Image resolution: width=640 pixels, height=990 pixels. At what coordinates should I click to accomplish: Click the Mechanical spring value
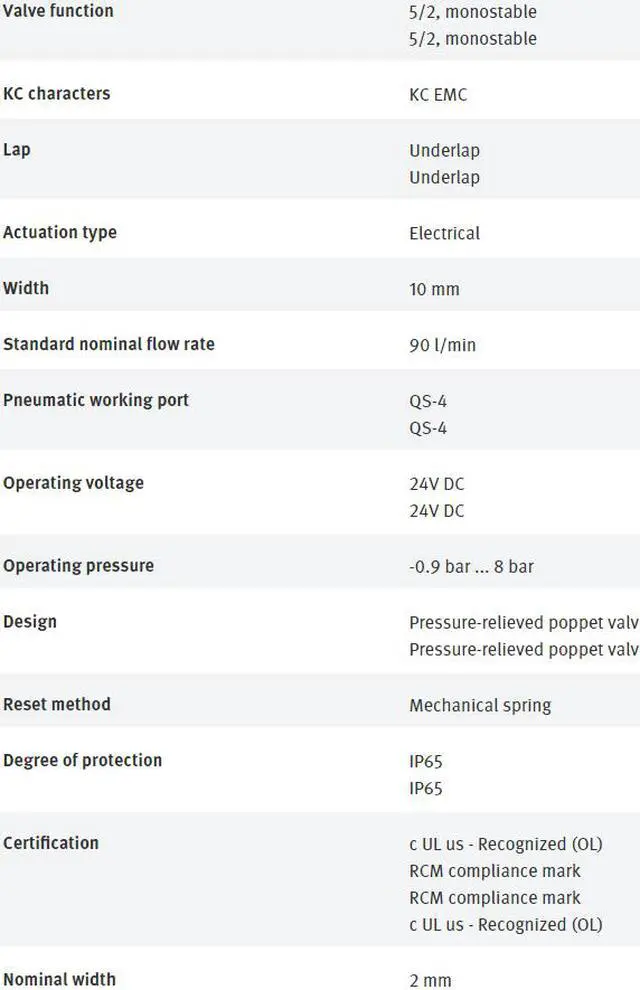pyautogui.click(x=480, y=705)
